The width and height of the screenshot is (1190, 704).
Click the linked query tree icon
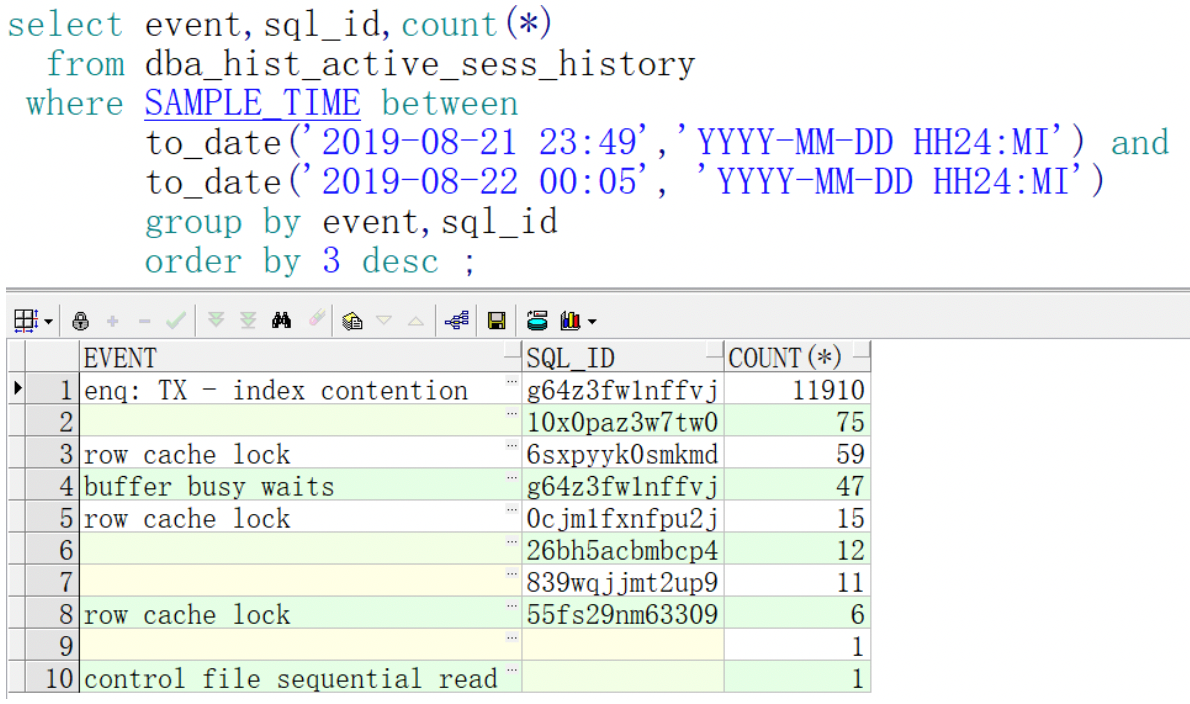tap(458, 321)
